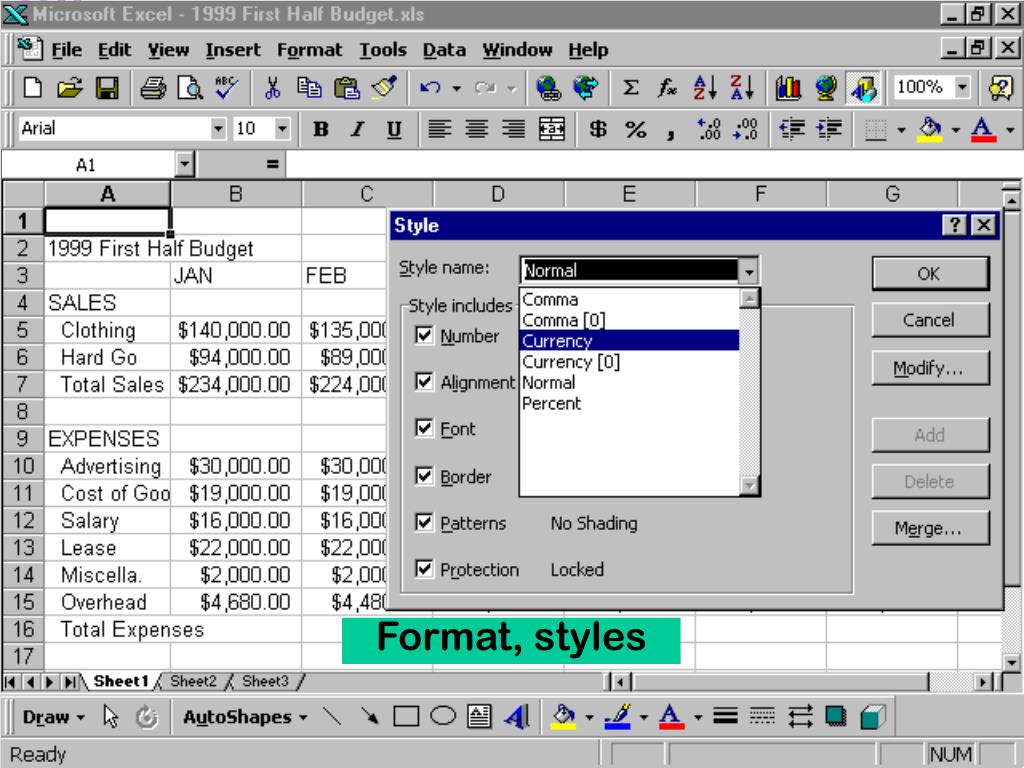Open the Style name dropdown arrow
The image size is (1024, 768).
tap(749, 270)
